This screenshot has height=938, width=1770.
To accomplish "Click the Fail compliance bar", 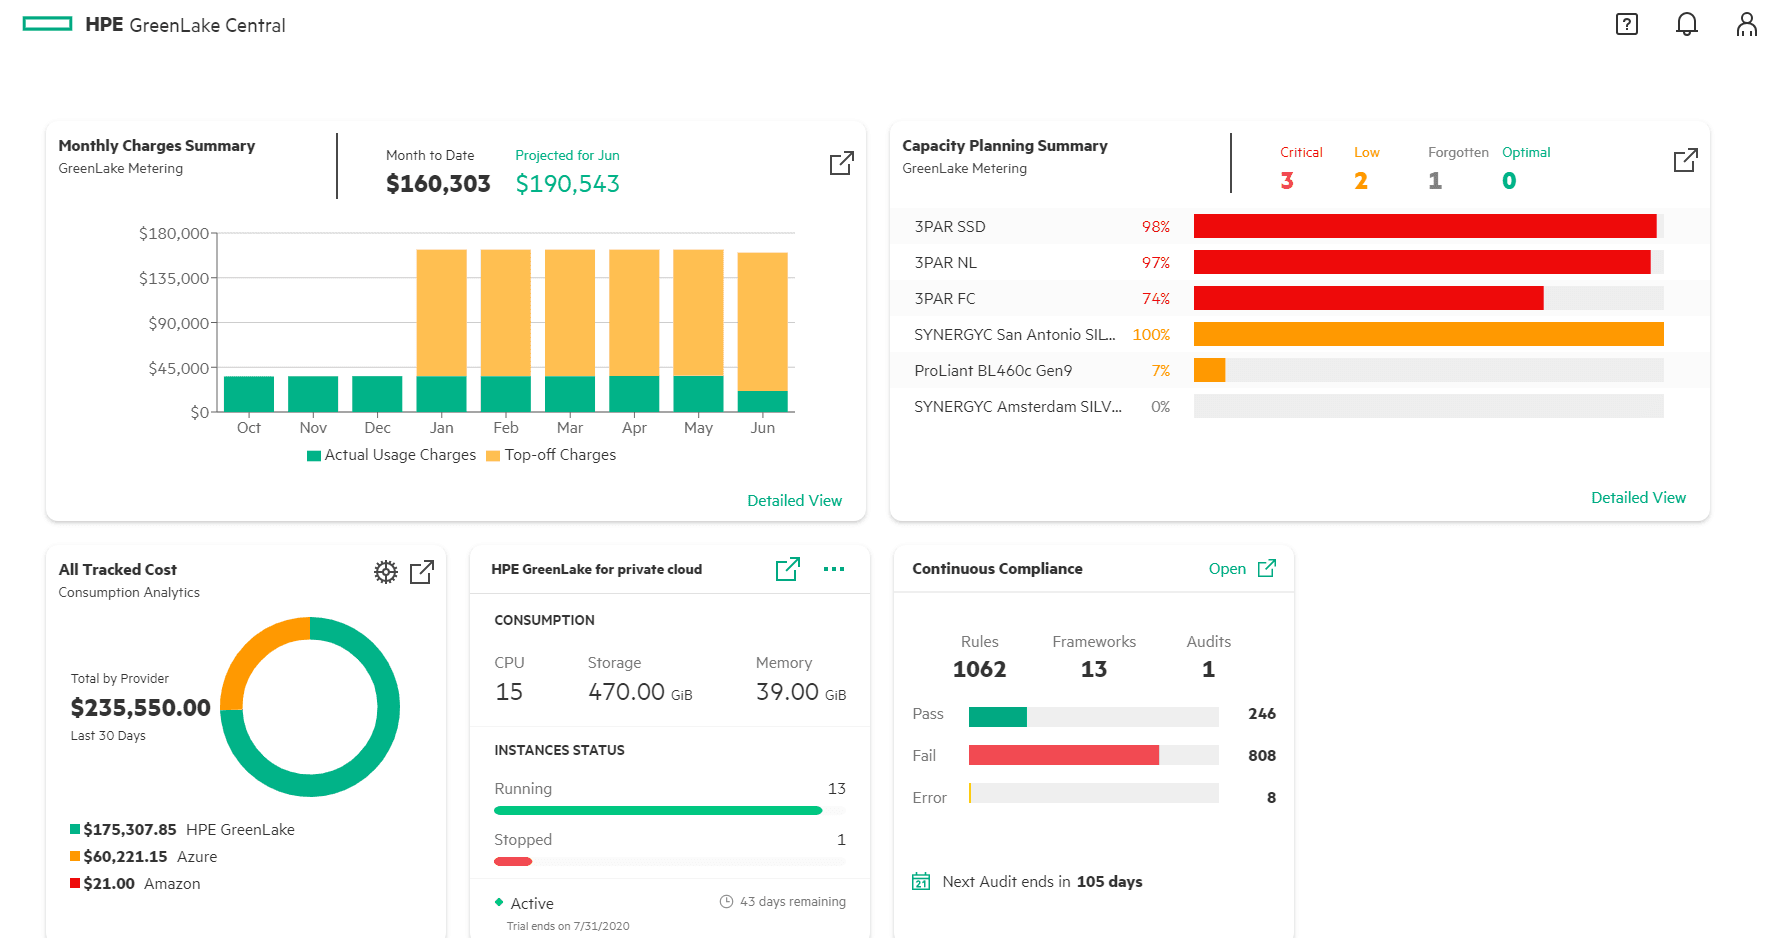I will (1094, 755).
